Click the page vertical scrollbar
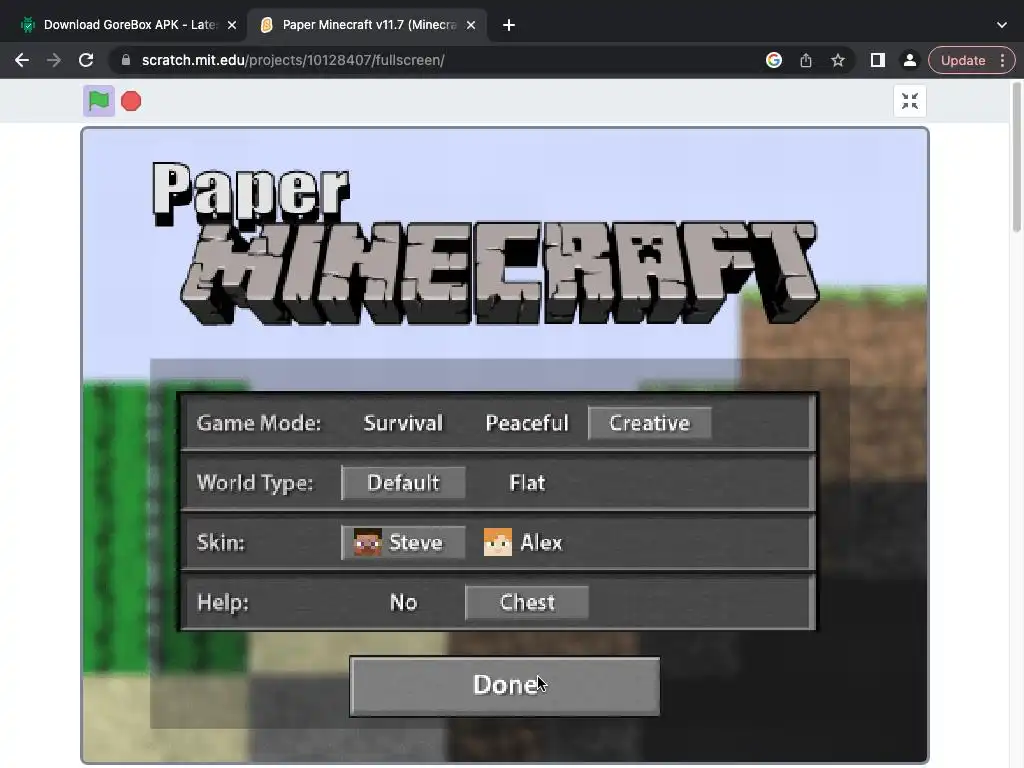Image resolution: width=1024 pixels, height=768 pixels. 1017,157
